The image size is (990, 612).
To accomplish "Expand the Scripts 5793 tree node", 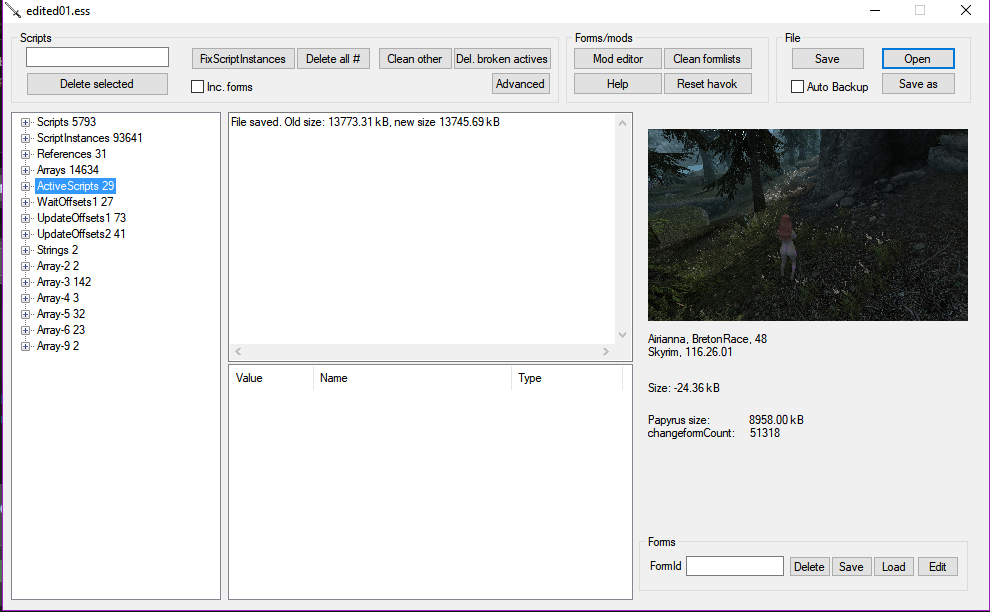I will 25,123.
